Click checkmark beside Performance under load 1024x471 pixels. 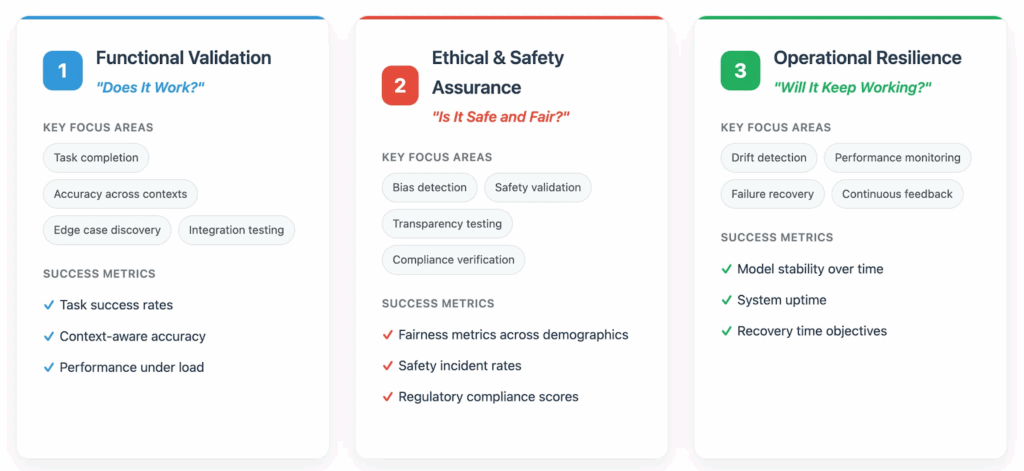49,367
